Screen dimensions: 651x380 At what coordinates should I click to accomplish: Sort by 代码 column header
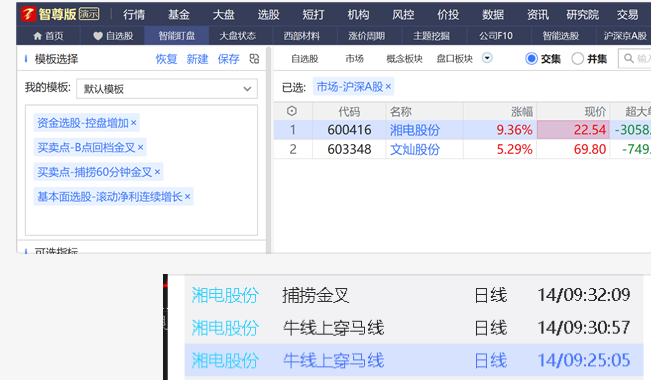tap(349, 111)
